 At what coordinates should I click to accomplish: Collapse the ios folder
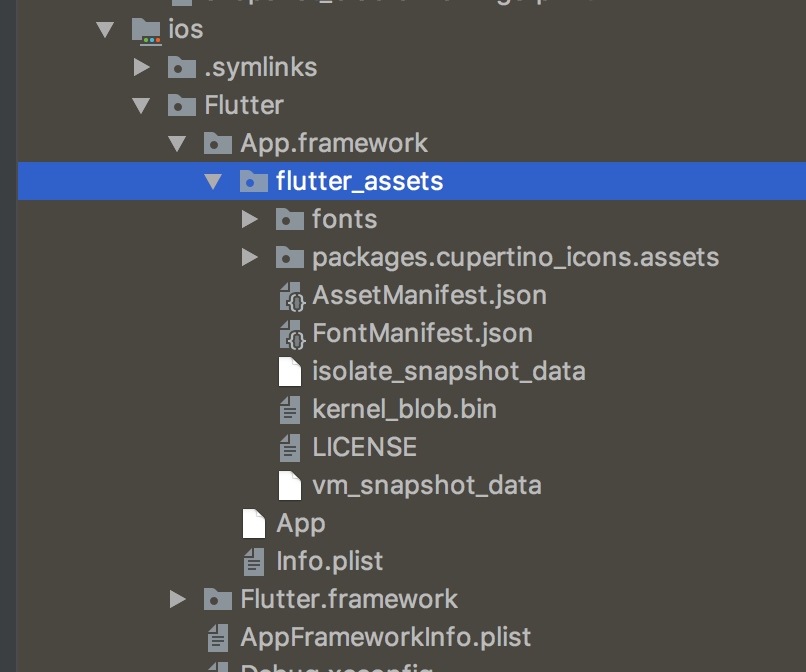coord(105,29)
